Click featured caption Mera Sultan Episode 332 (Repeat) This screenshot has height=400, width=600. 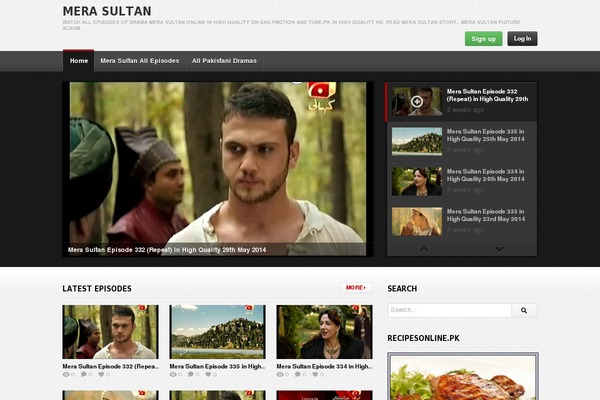167,250
